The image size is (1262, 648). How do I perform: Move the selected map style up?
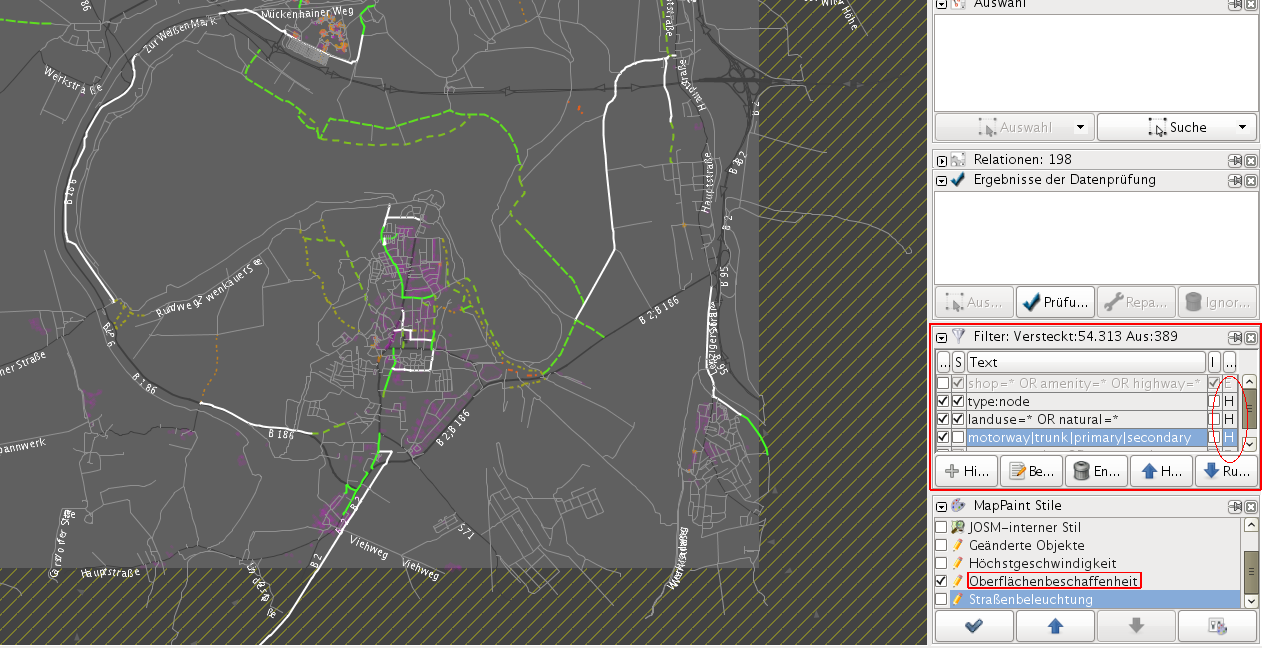click(1055, 626)
